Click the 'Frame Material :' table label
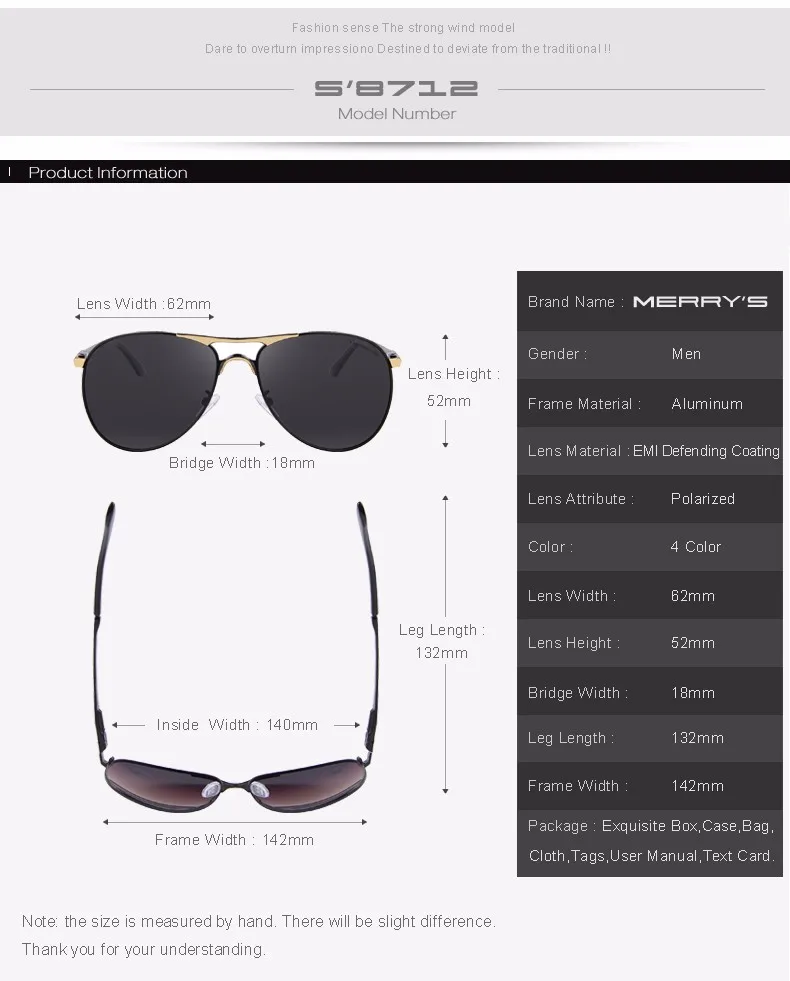The width and height of the screenshot is (790, 981). point(584,404)
